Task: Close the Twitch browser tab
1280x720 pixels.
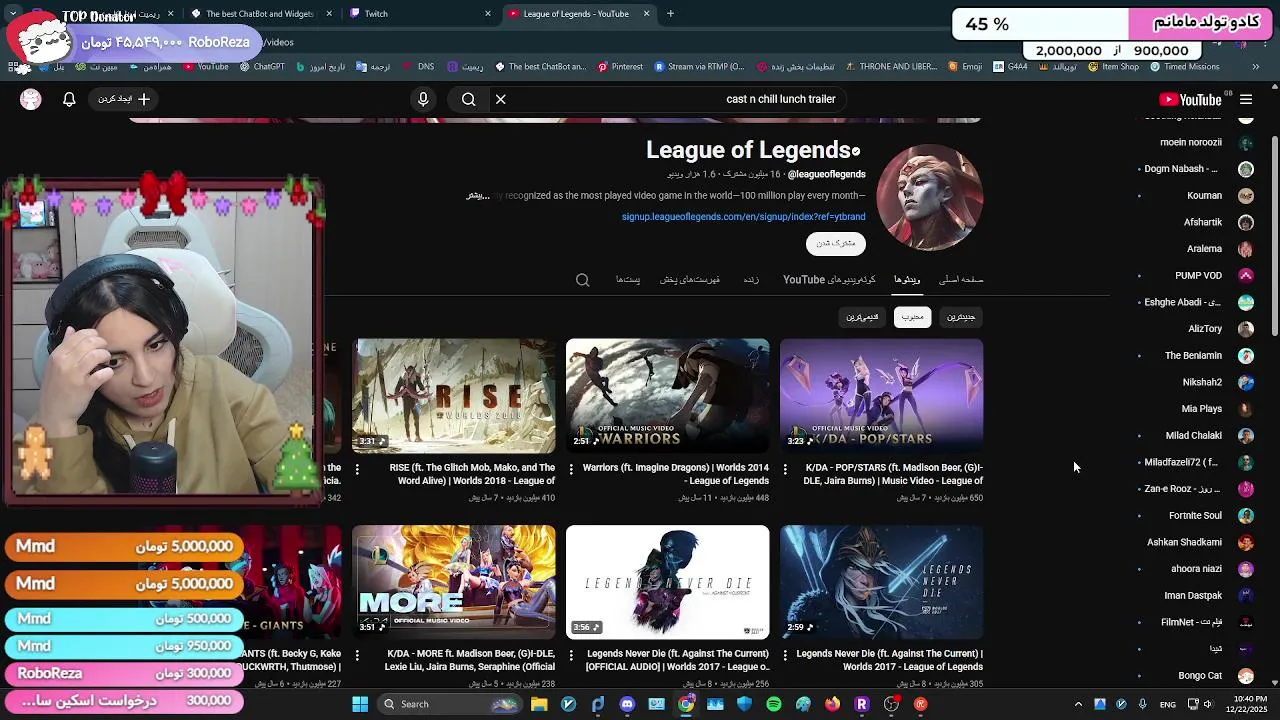Action: (488, 13)
